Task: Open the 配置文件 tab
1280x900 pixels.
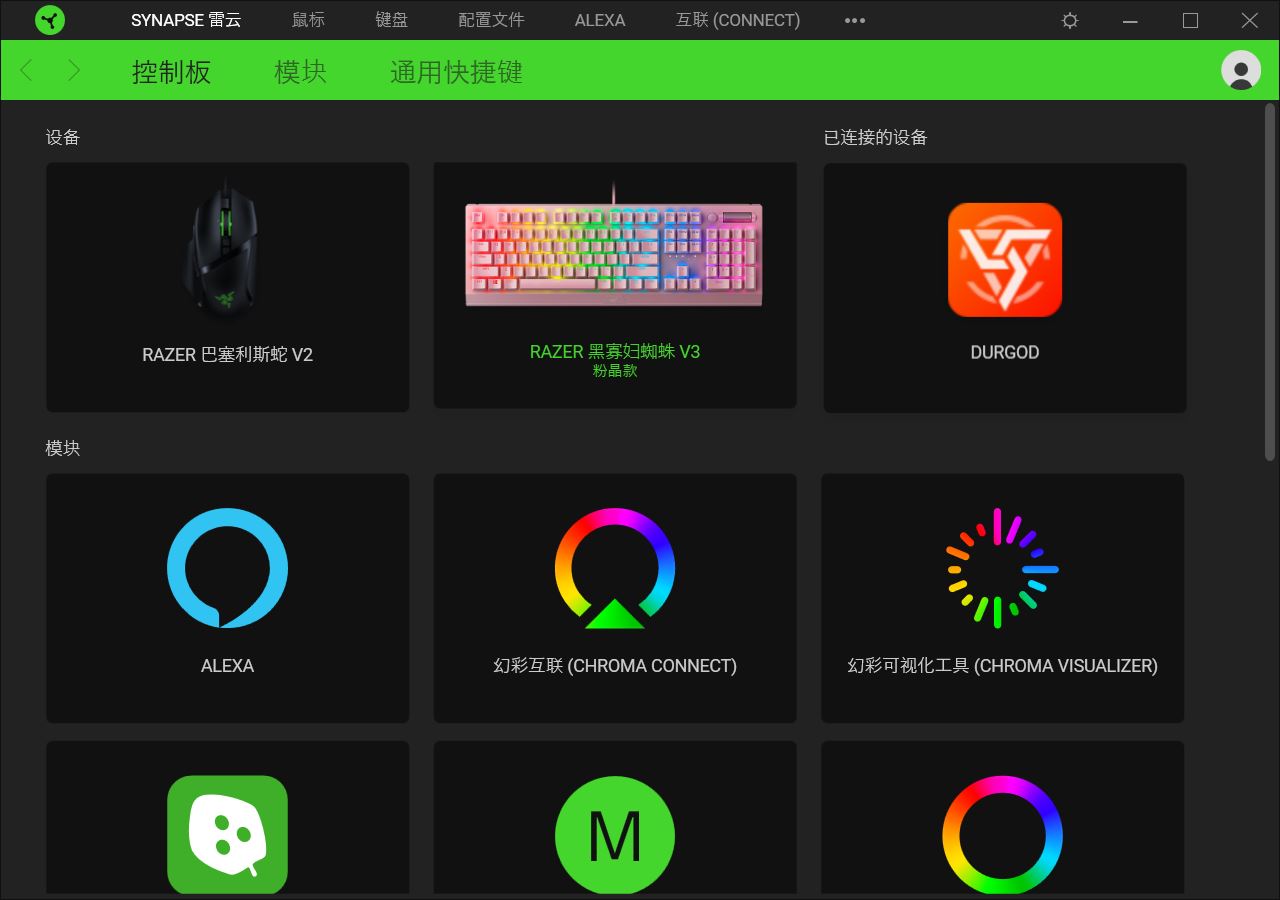Action: 491,20
